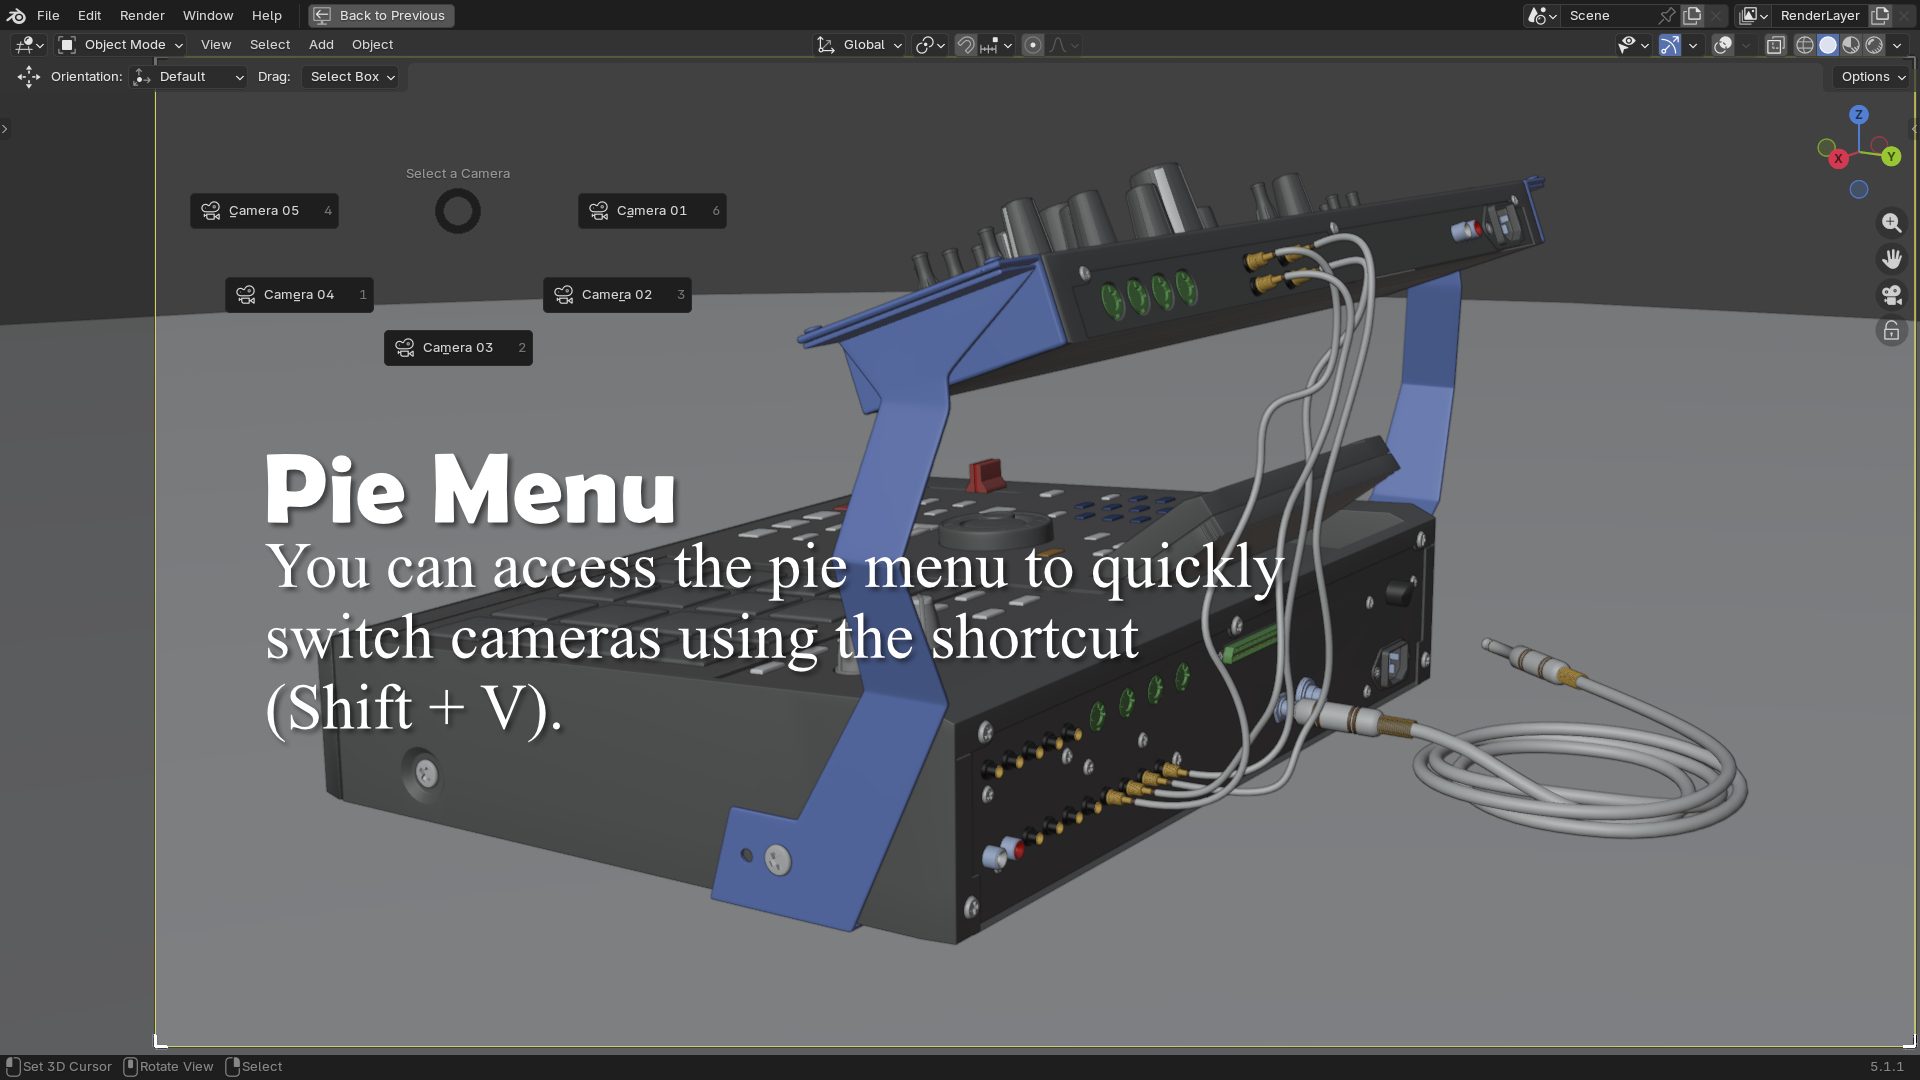Open the File menu
Viewport: 1920px width, 1080px height.
tap(48, 16)
